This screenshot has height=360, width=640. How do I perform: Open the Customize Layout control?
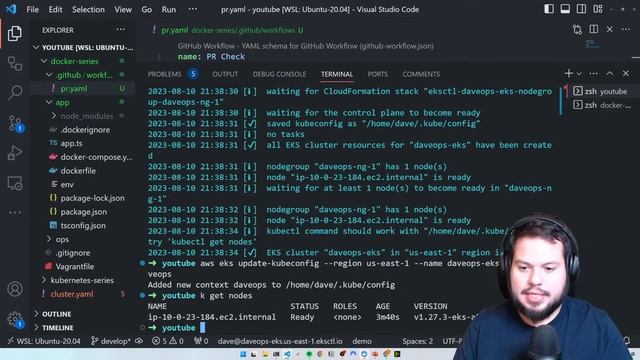coord(598,9)
